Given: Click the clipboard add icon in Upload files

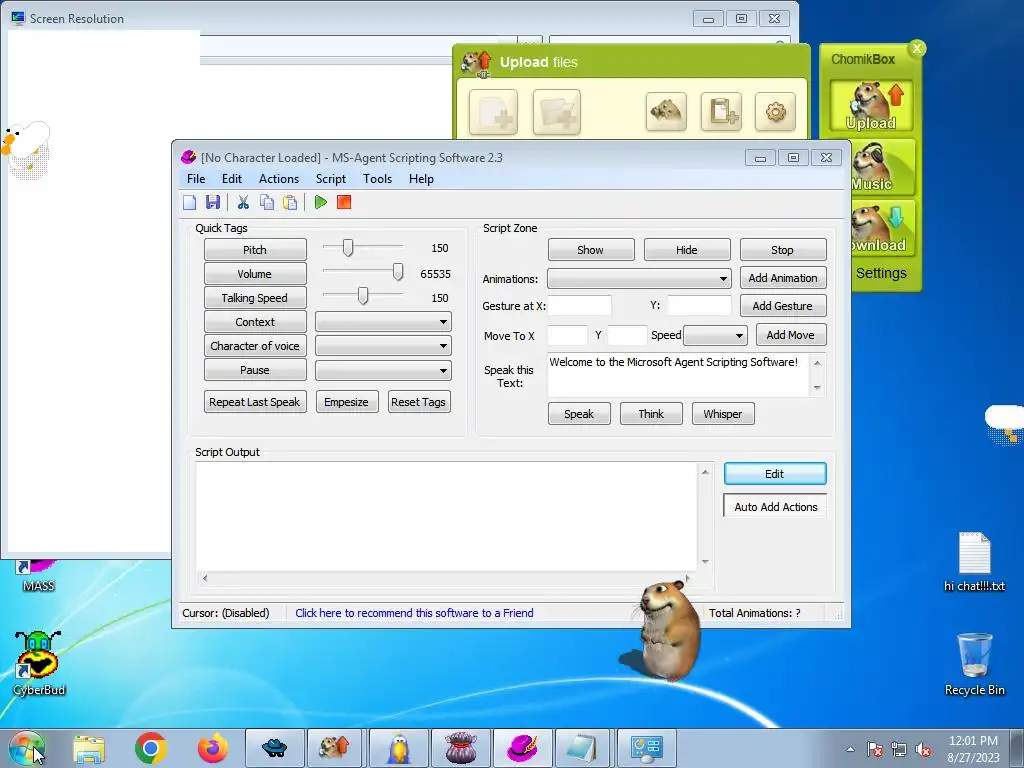Looking at the screenshot, I should point(721,112).
